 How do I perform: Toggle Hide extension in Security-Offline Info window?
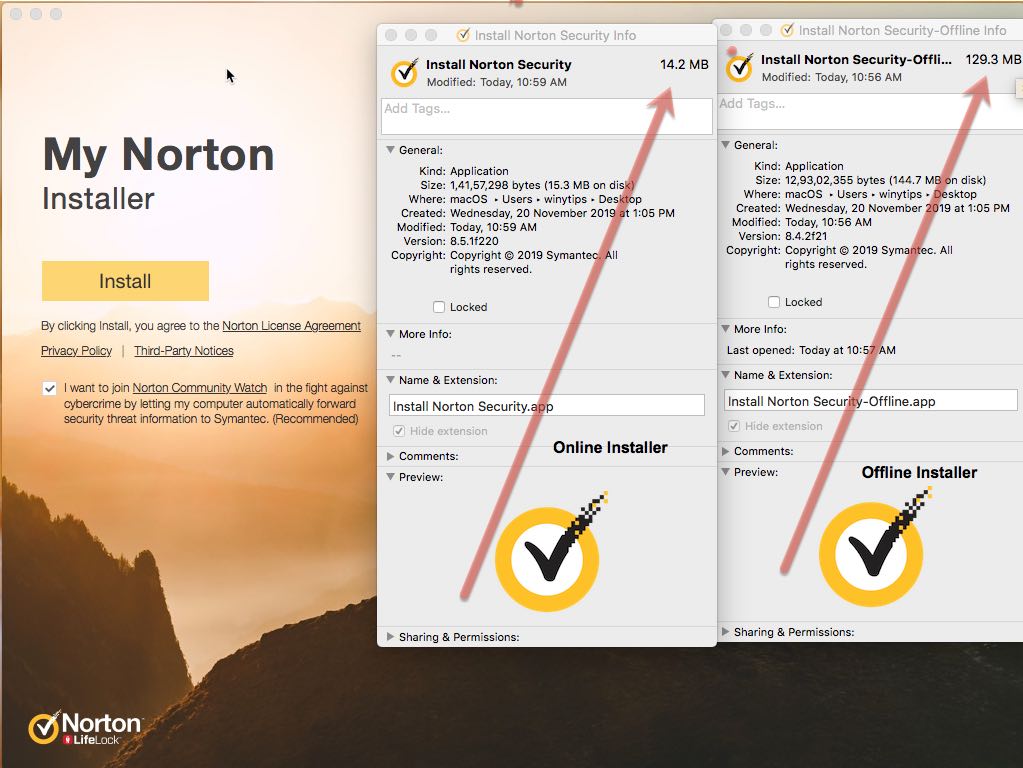pyautogui.click(x=734, y=426)
